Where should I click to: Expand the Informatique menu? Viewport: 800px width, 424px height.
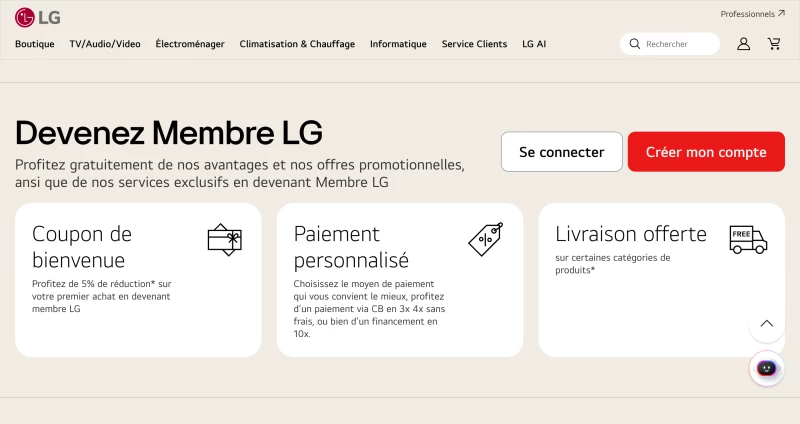[398, 44]
